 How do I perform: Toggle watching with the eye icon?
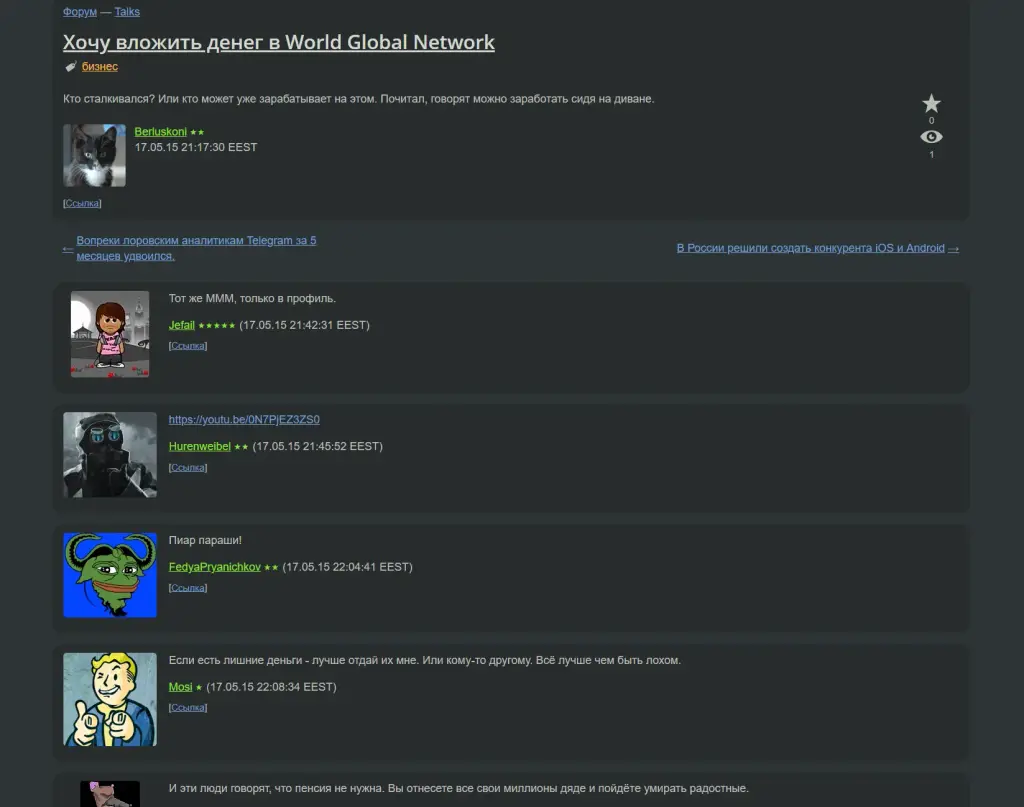(931, 136)
